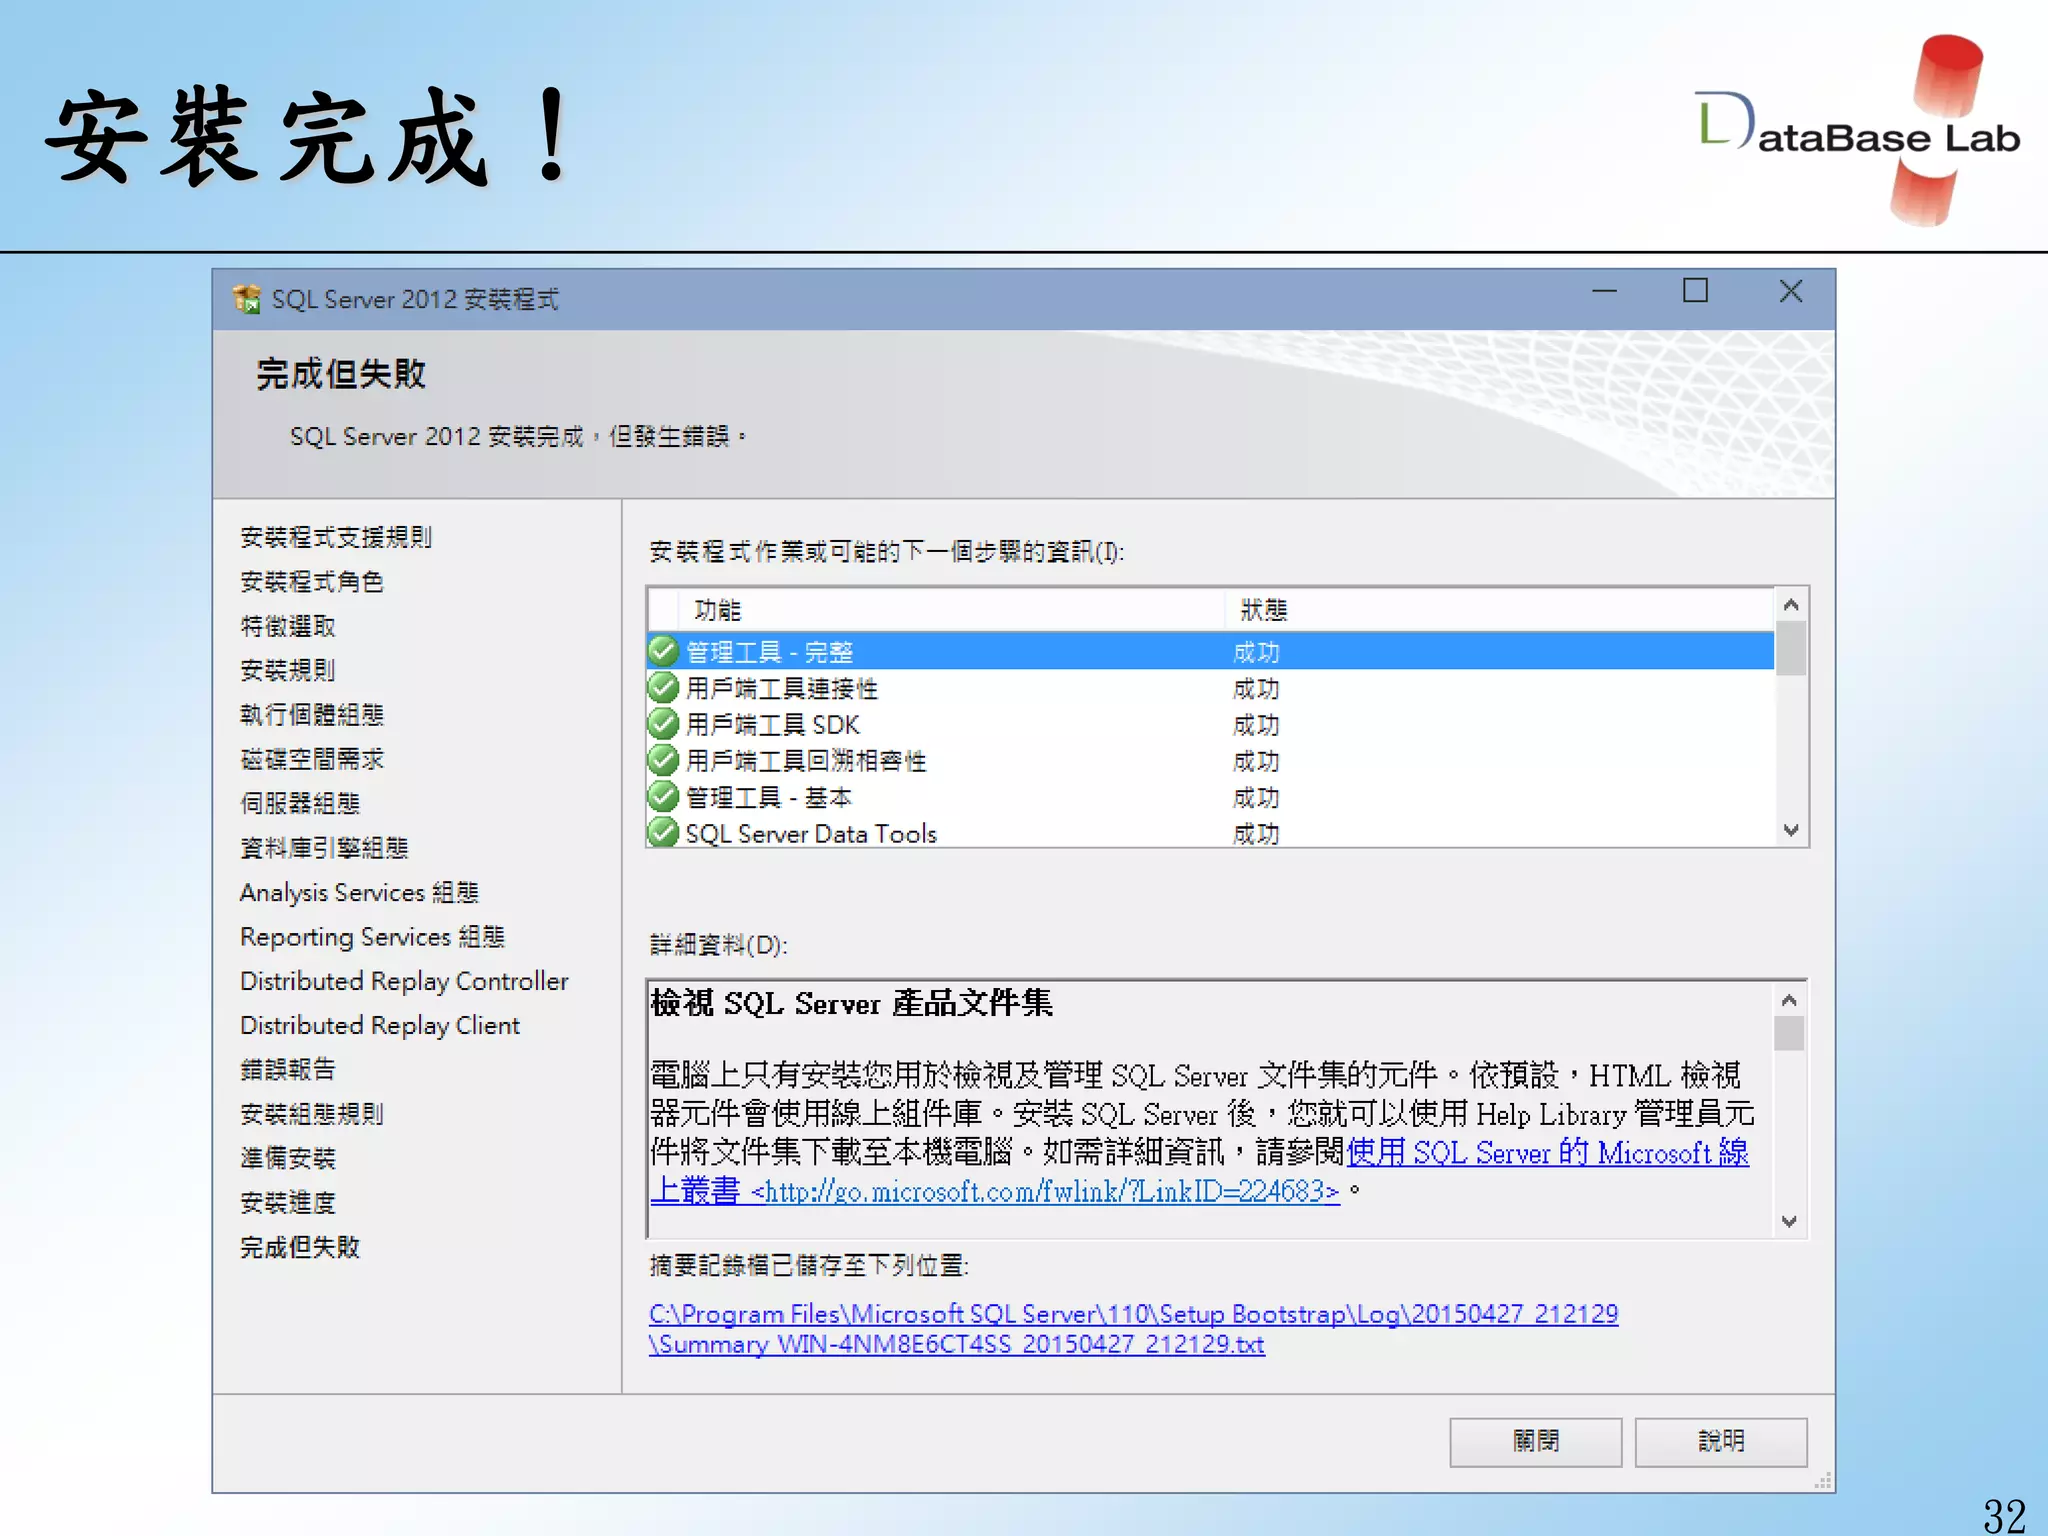2048x1536 pixels.
Task: Click the 安裝程式角色 step
Action: [x=312, y=582]
